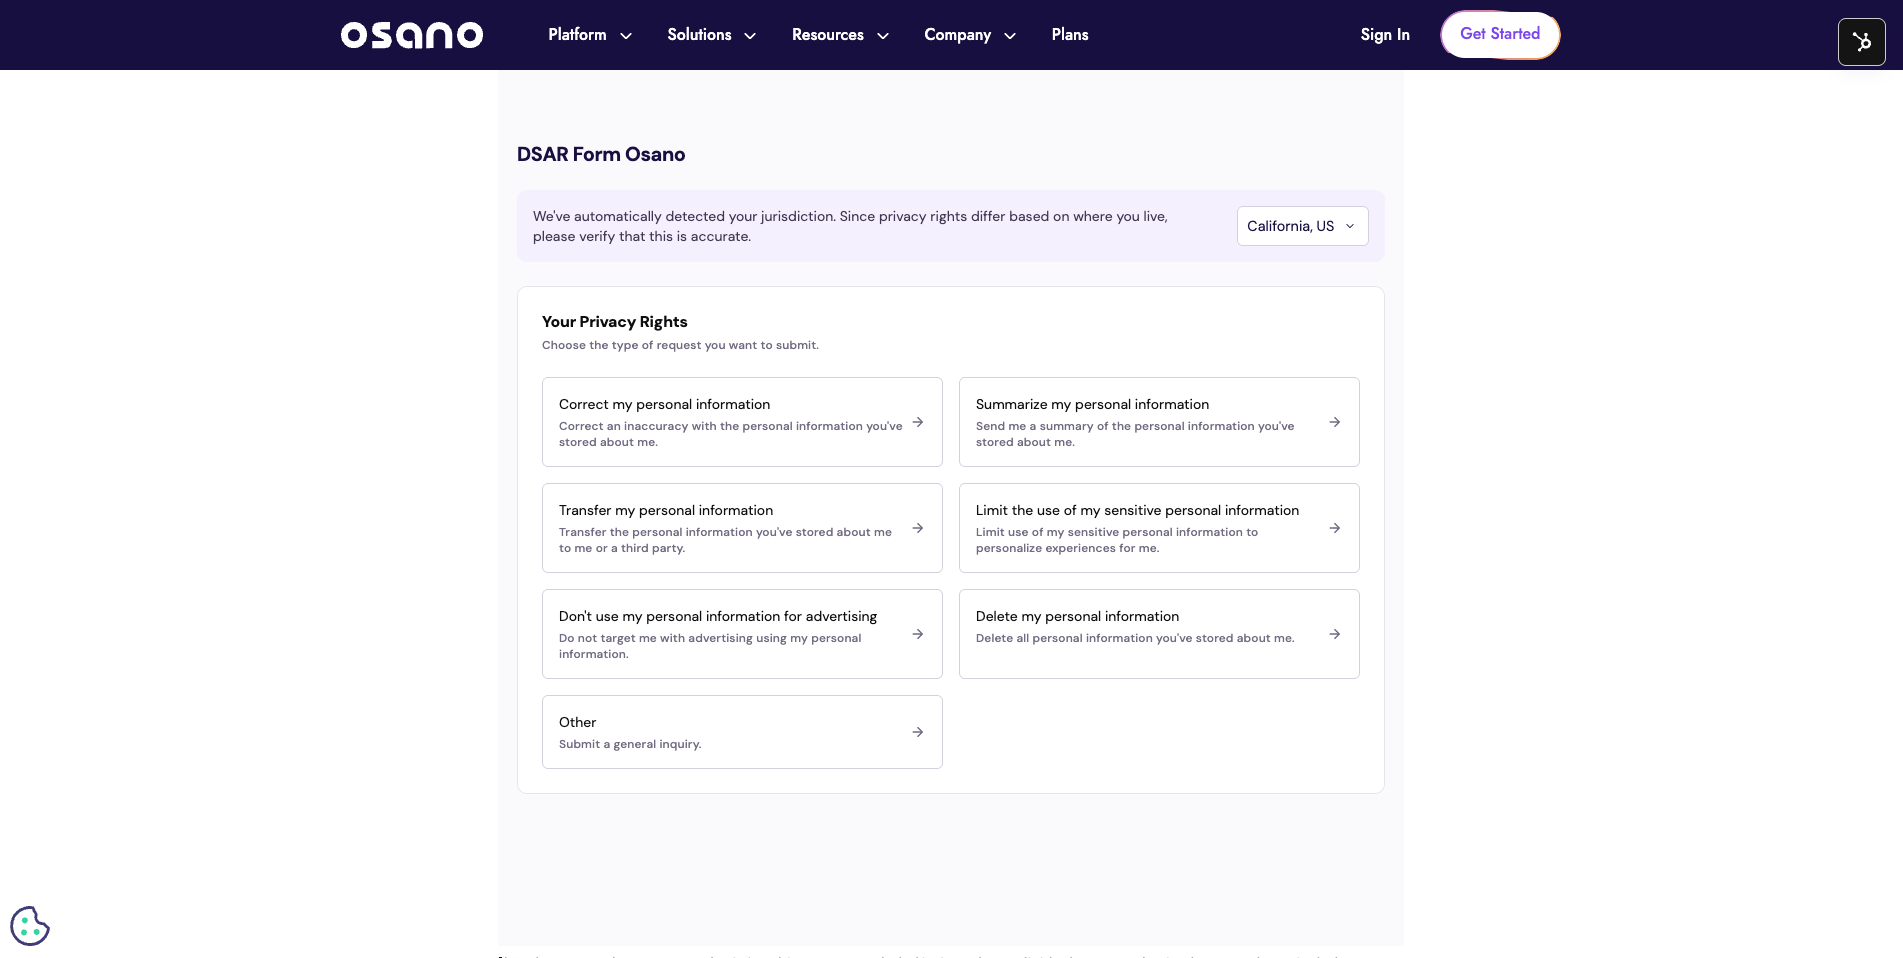The image size is (1903, 958).
Task: Select 'Don't use my personal information for advertising' title
Action: 718,616
